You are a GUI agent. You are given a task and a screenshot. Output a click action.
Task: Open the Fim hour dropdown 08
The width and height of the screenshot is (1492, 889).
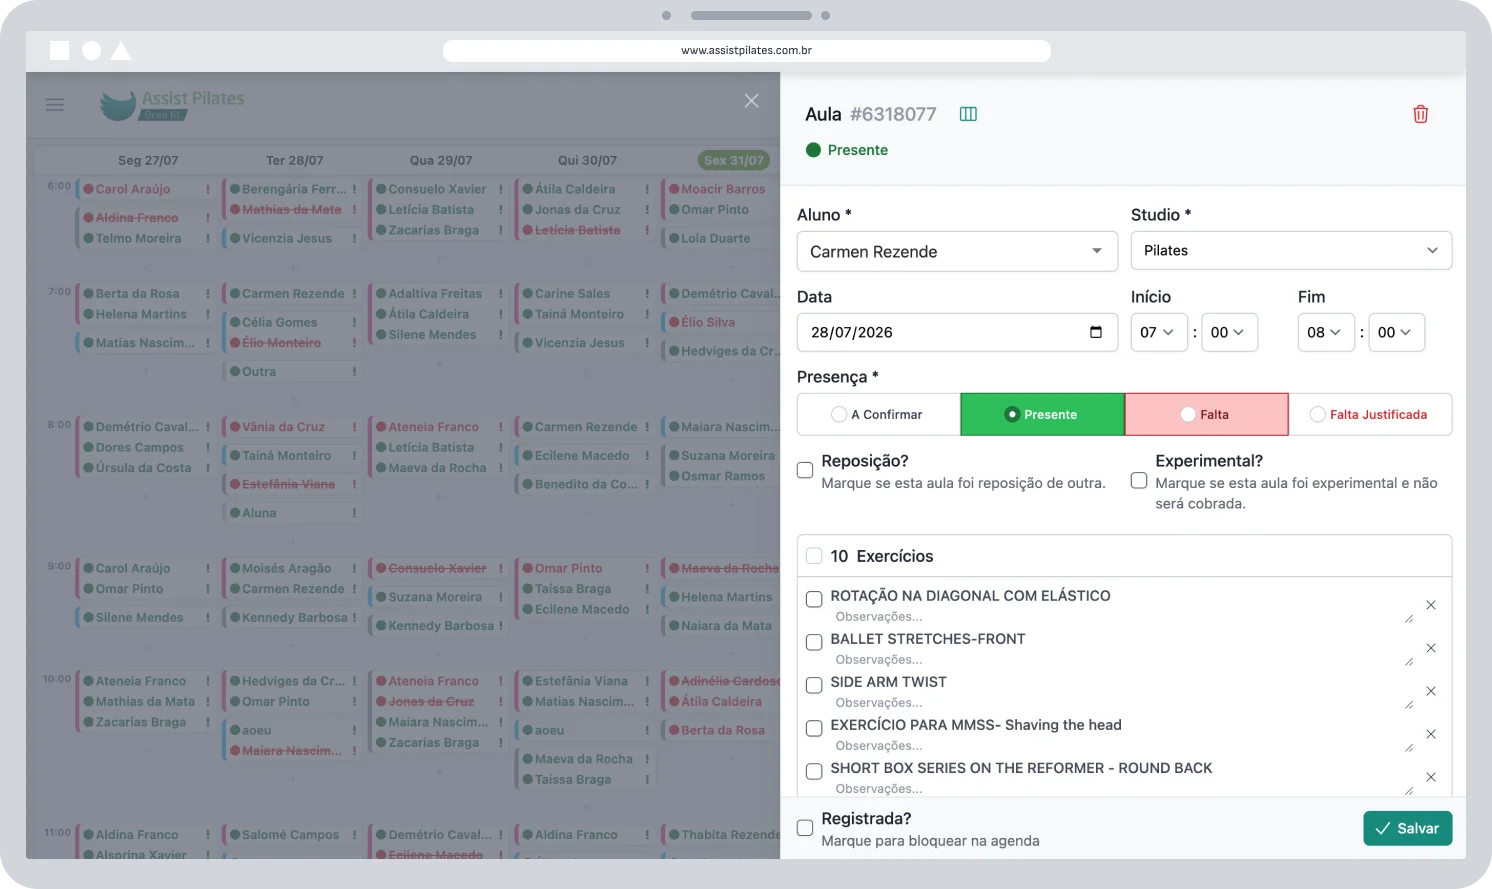tap(1326, 332)
